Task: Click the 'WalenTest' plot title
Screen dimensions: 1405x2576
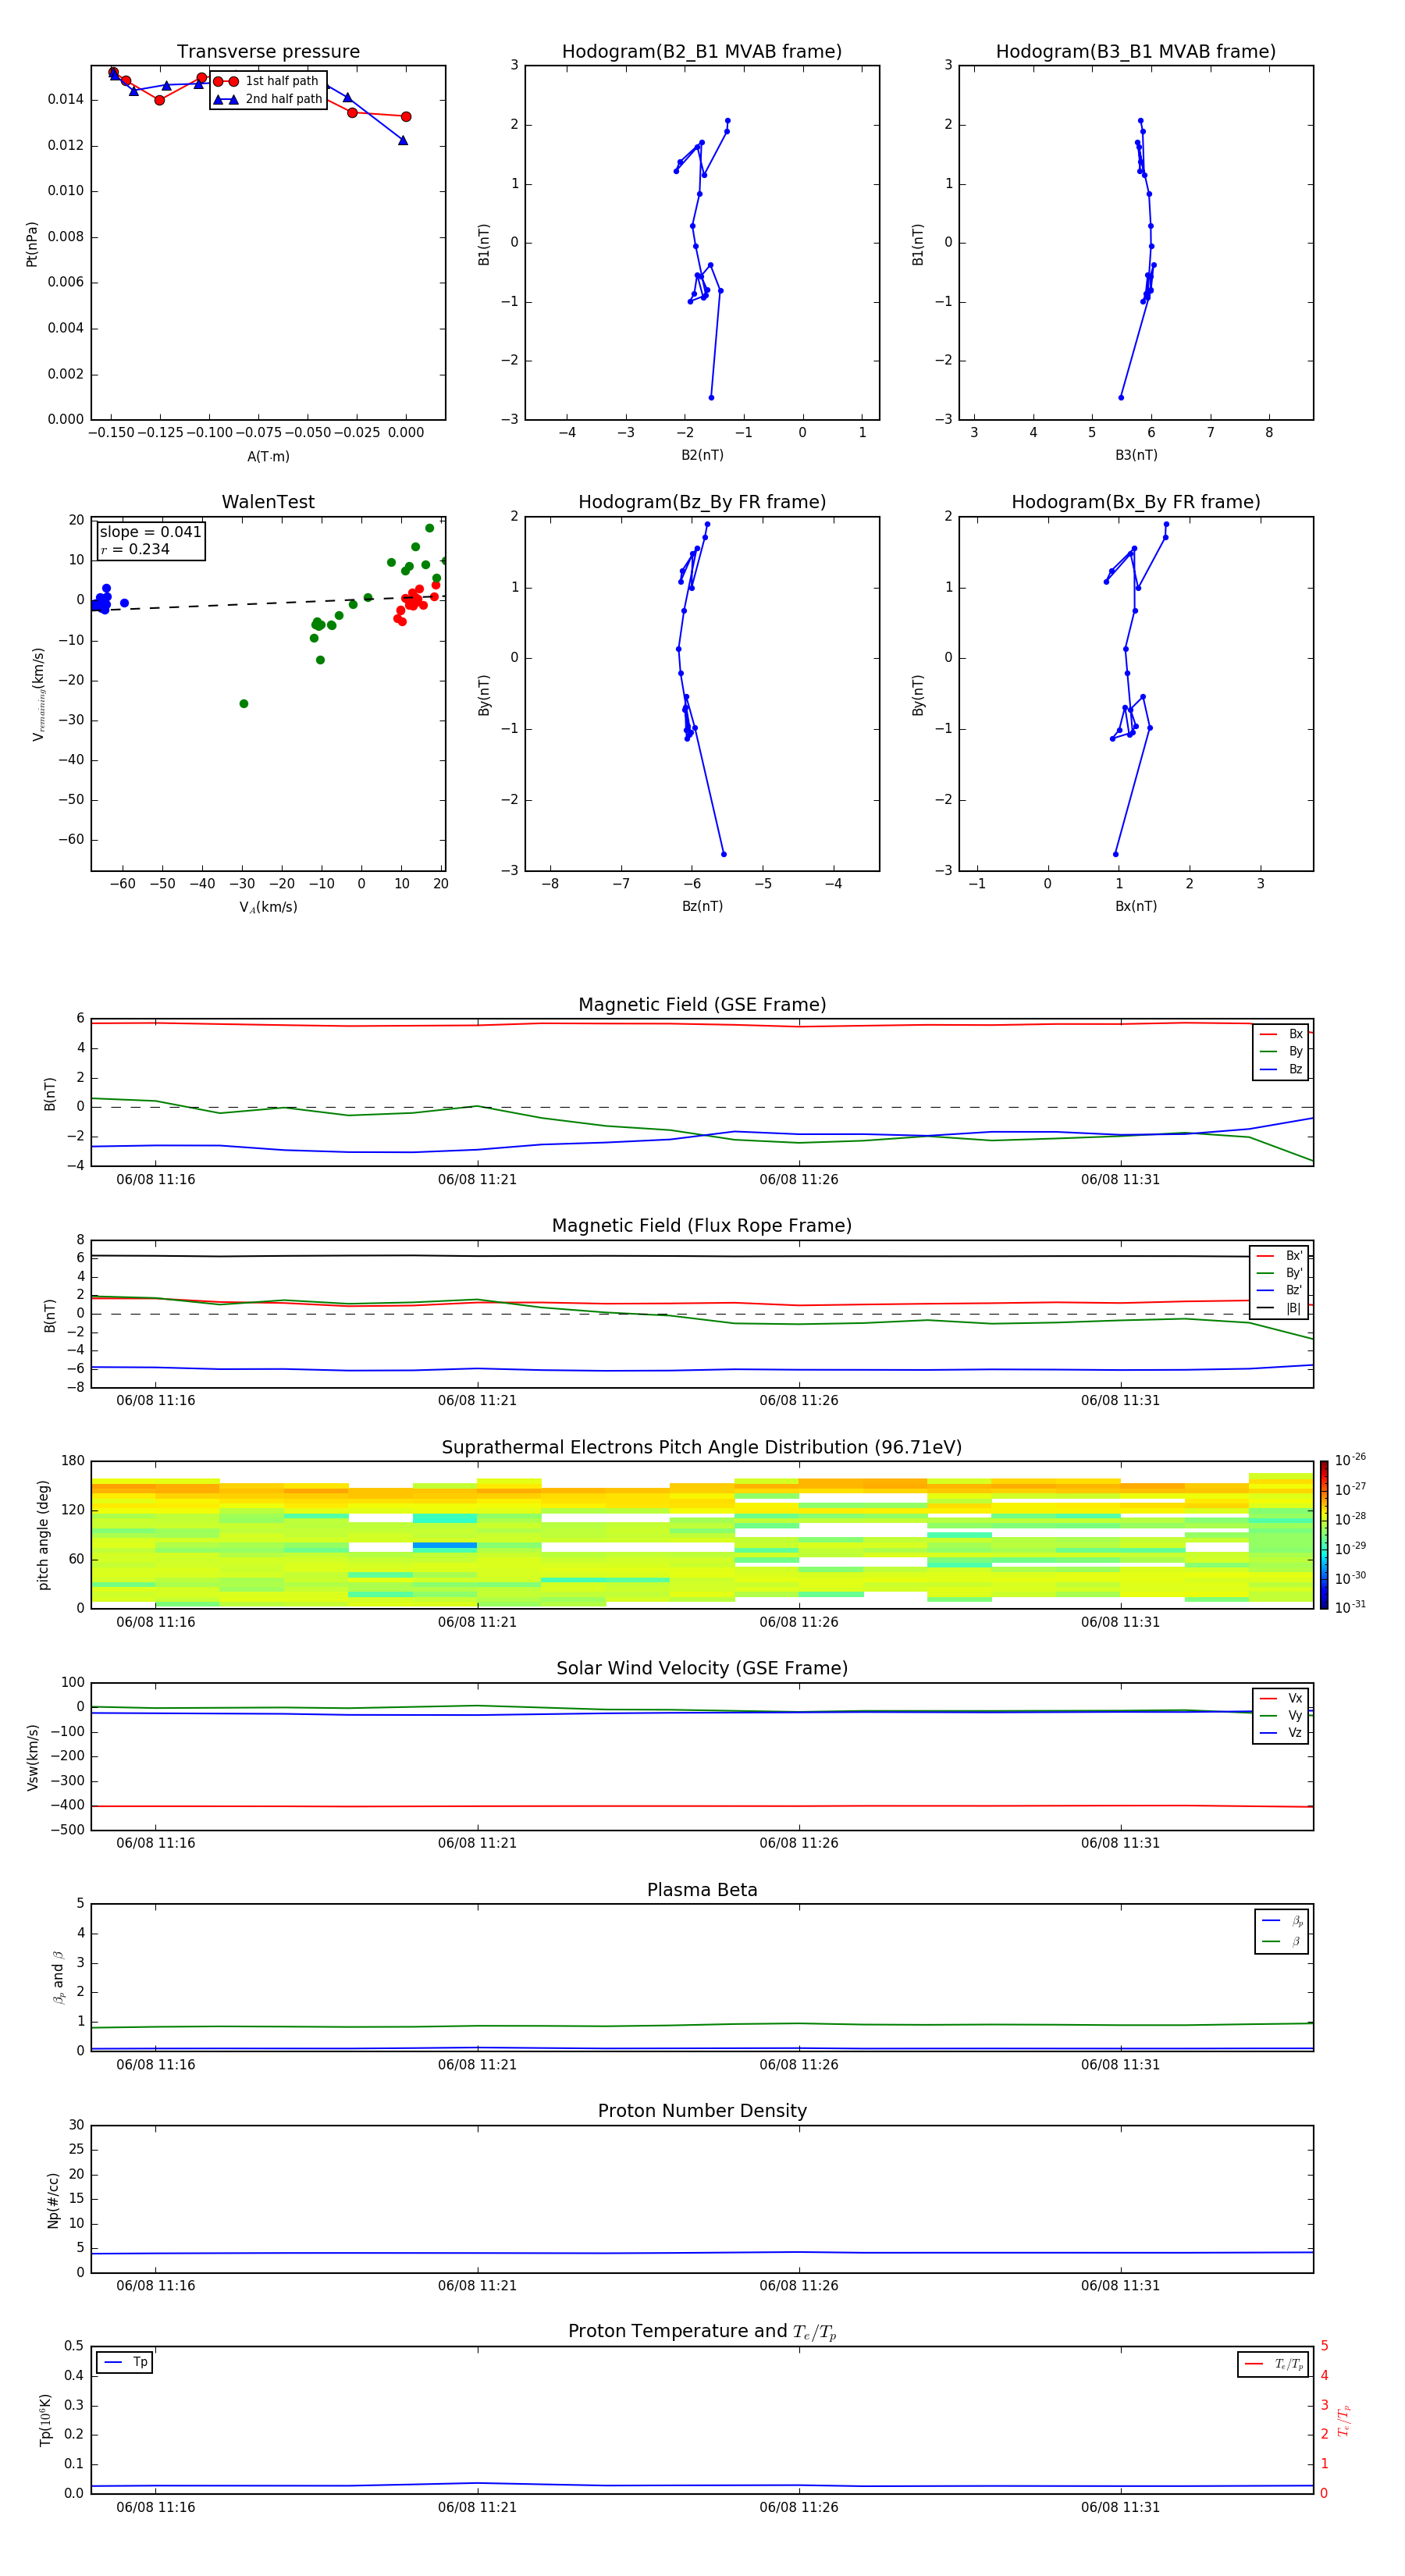Action: pyautogui.click(x=268, y=502)
